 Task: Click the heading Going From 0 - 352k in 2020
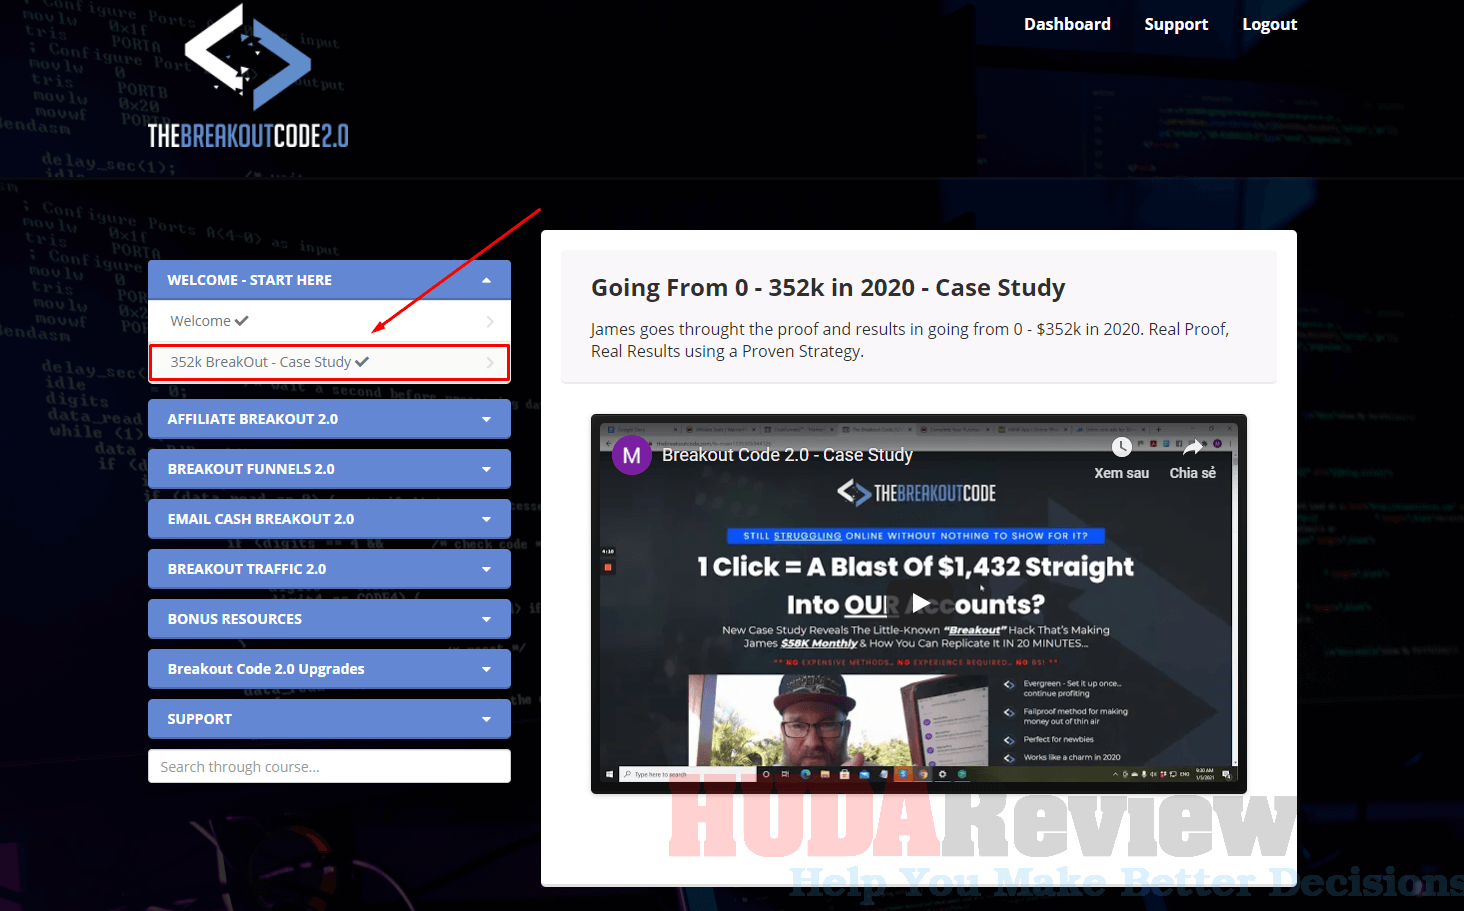(828, 288)
